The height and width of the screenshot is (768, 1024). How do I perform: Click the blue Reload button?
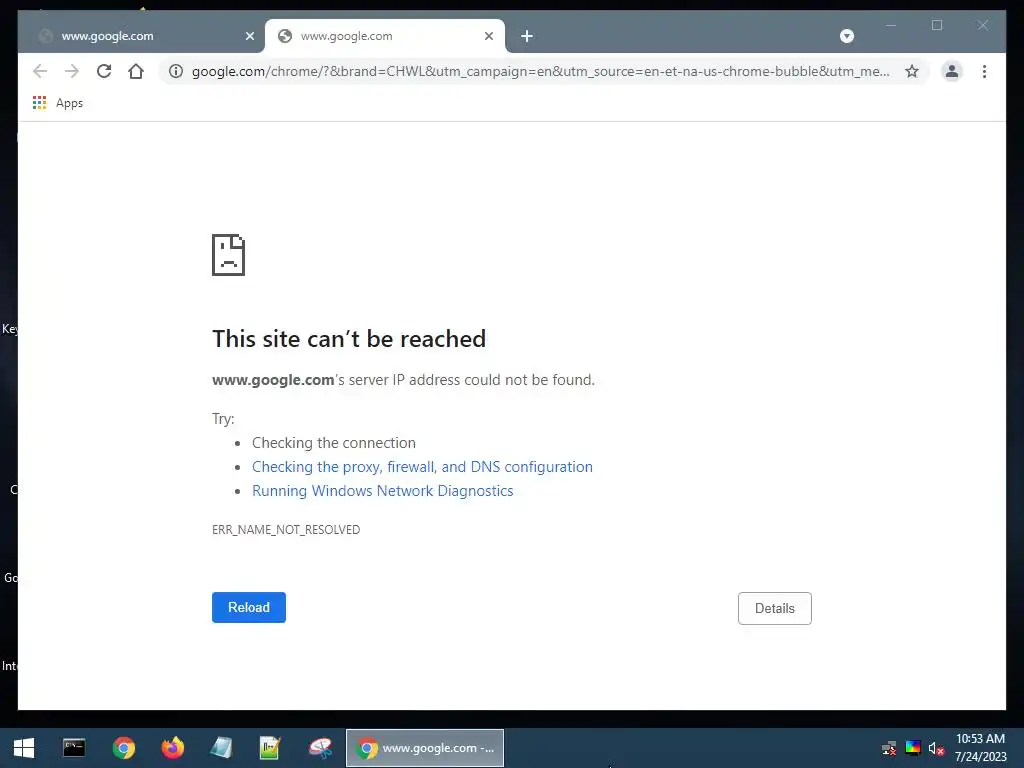pyautogui.click(x=249, y=607)
